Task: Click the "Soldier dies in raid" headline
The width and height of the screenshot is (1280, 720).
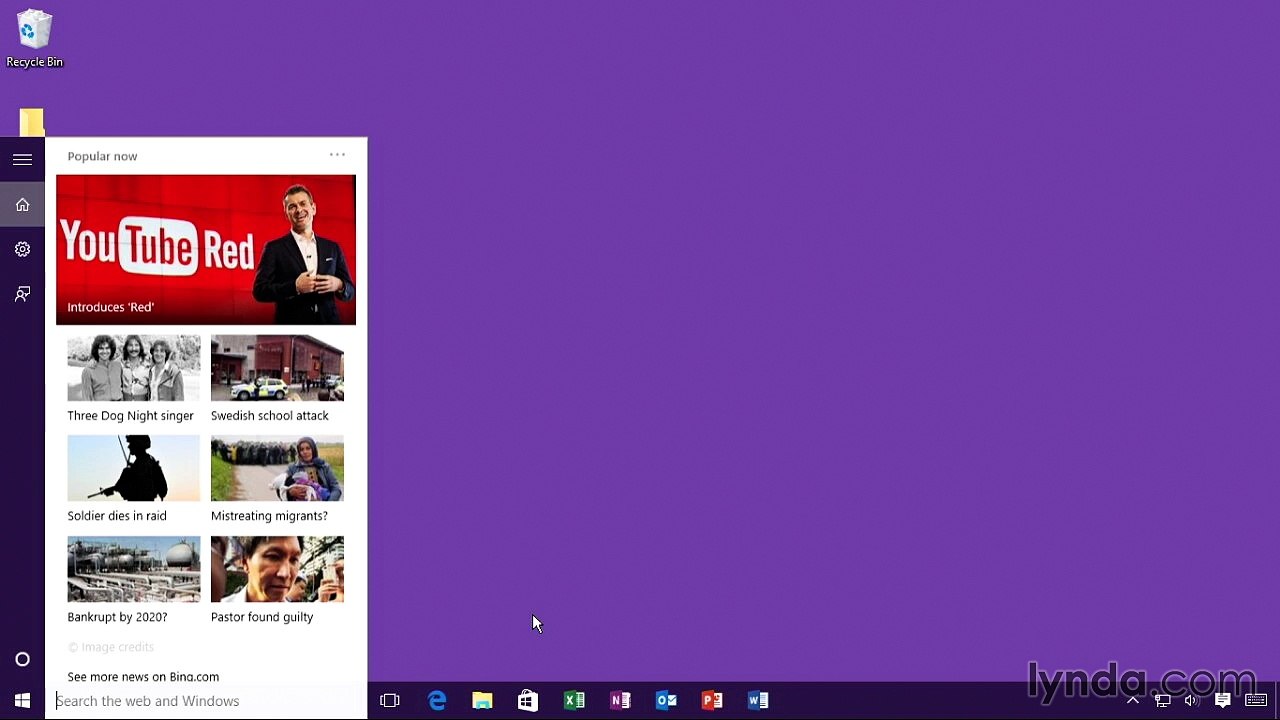Action: coord(117,516)
